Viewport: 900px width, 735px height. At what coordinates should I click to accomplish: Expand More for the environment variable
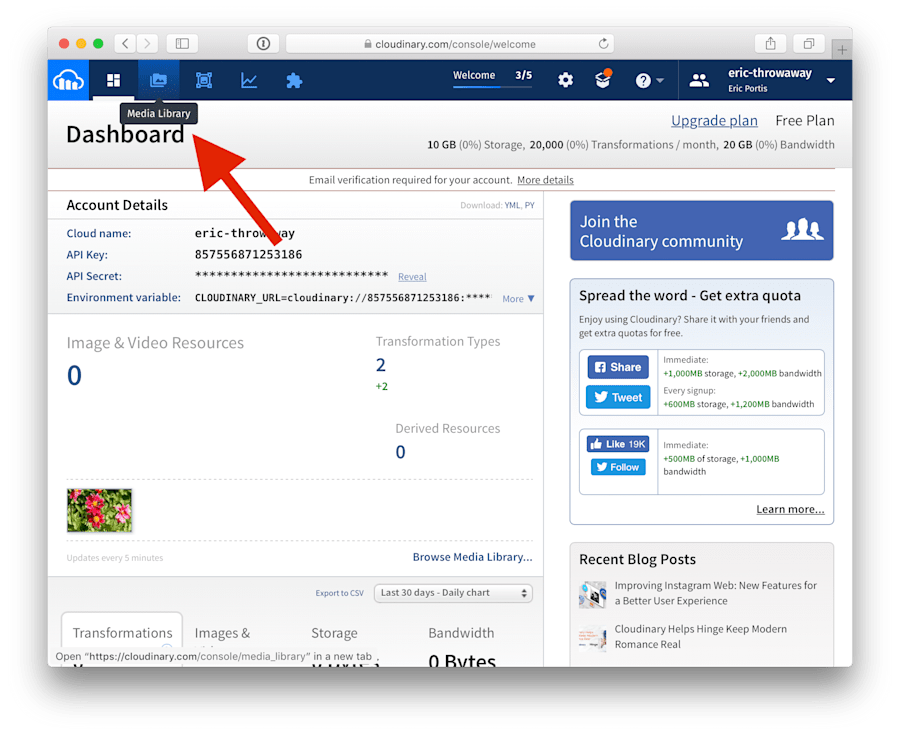coord(518,298)
